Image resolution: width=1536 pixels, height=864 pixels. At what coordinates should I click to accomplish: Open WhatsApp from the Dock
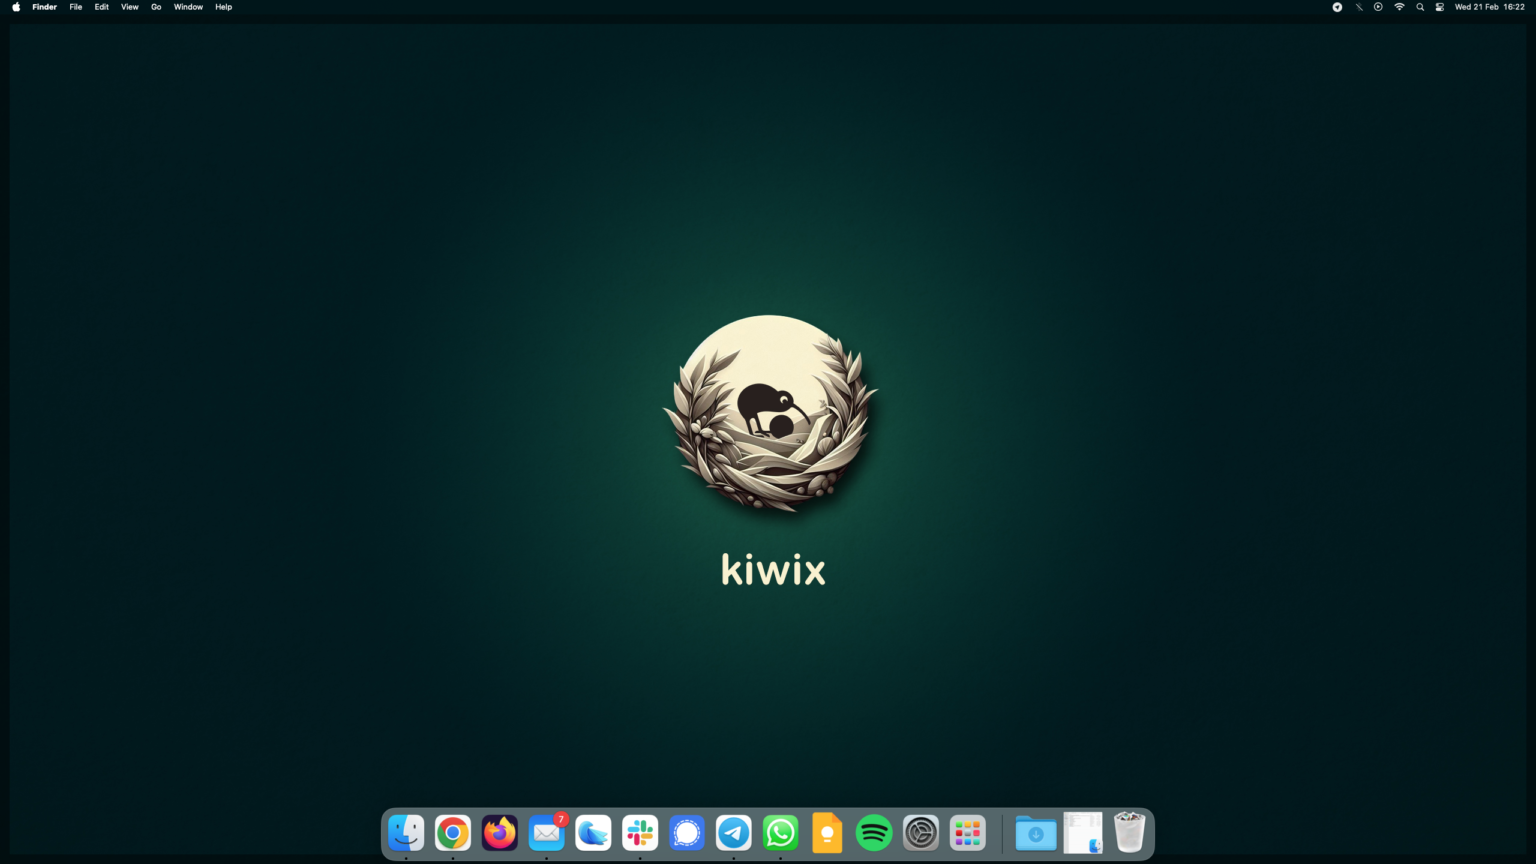[780, 832]
